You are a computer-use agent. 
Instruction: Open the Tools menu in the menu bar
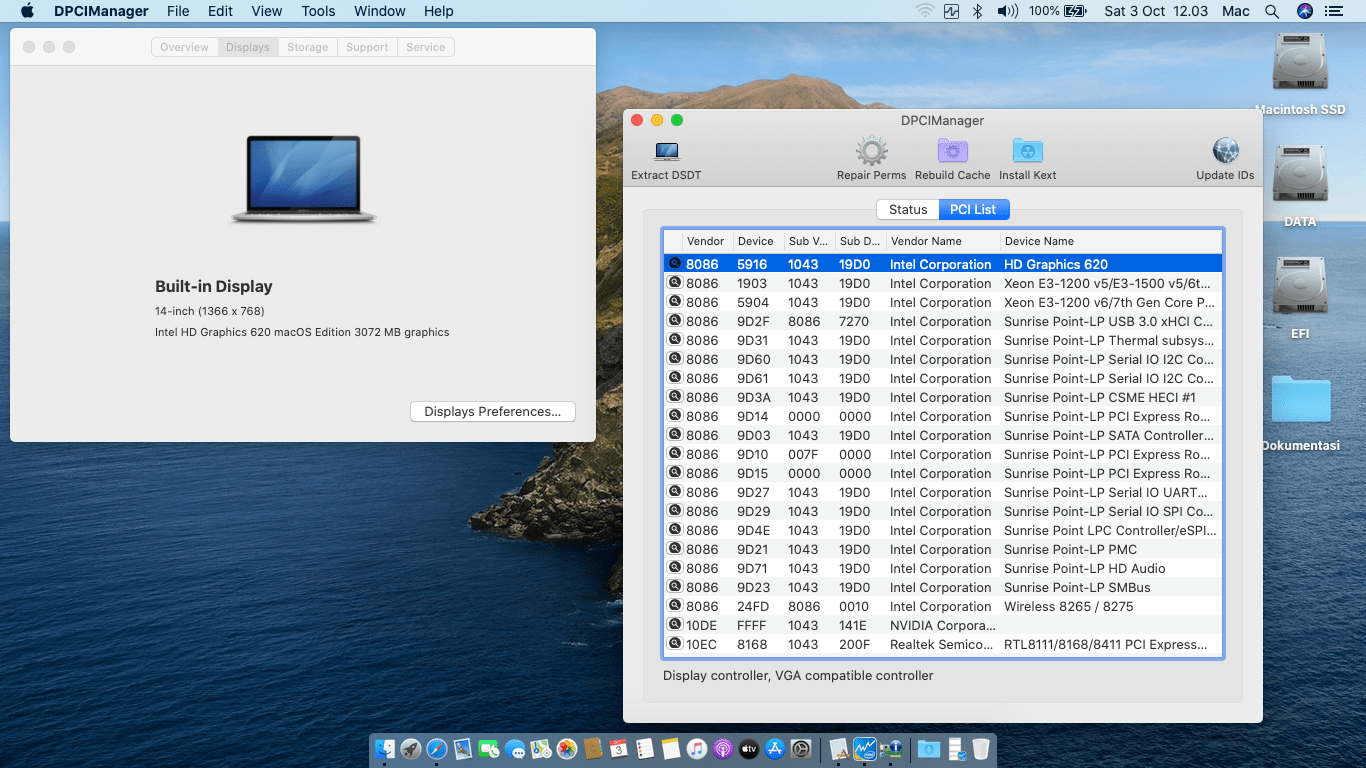coord(318,11)
